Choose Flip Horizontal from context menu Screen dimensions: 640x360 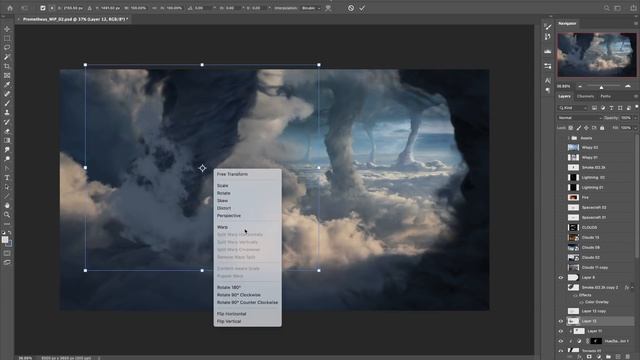pos(231,314)
